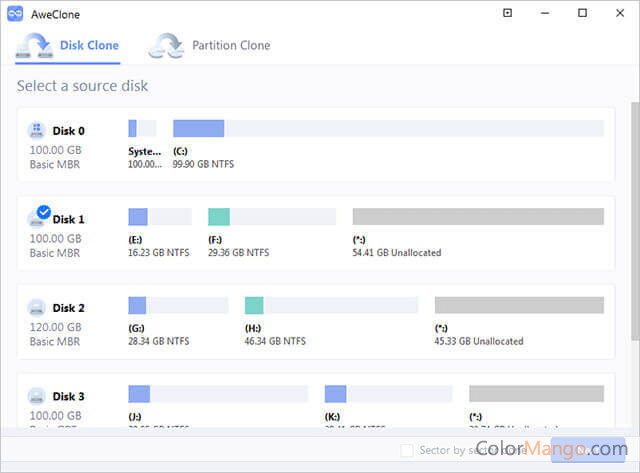640x473 pixels.
Task: Open the Partition Clone tab
Action: (x=230, y=45)
